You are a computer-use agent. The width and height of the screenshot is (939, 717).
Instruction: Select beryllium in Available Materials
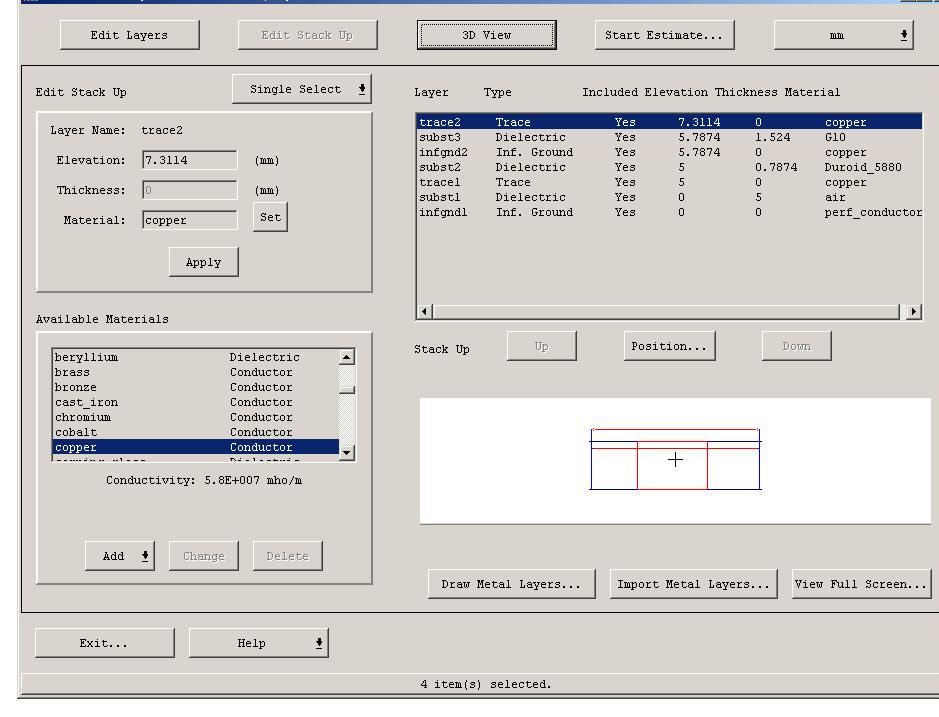(196, 357)
